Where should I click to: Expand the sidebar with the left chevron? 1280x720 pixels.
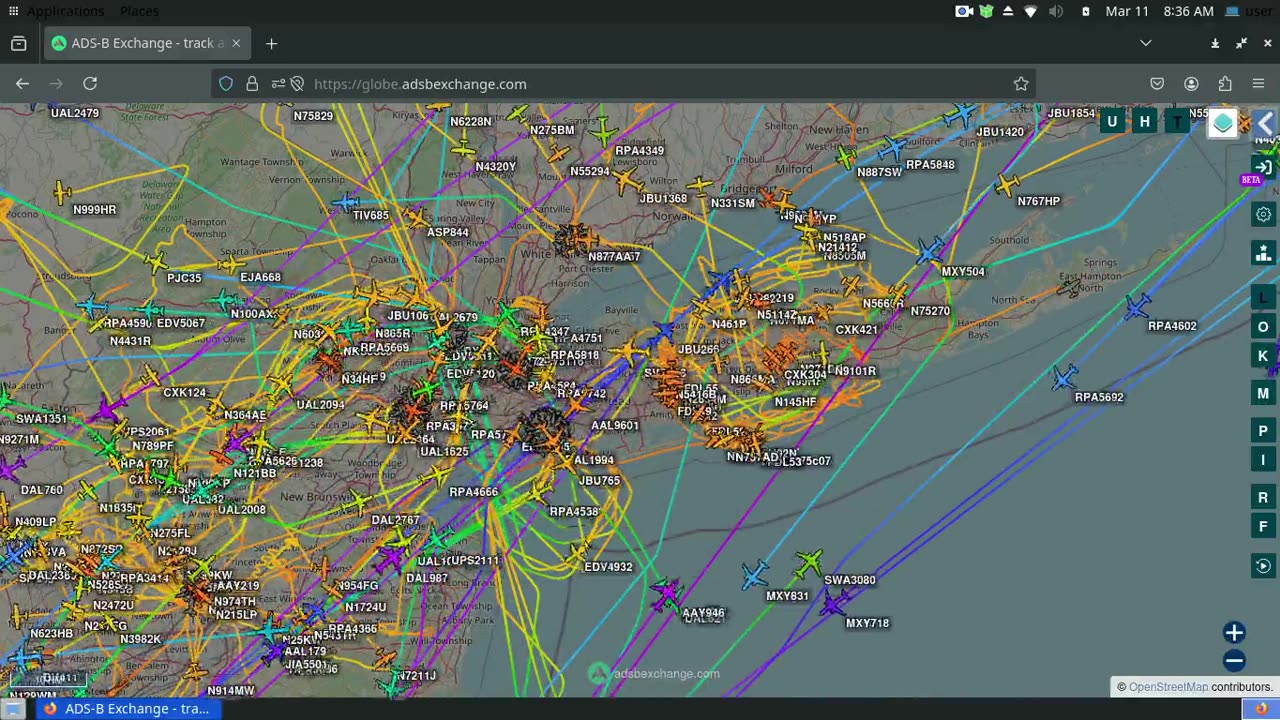pyautogui.click(x=1265, y=123)
